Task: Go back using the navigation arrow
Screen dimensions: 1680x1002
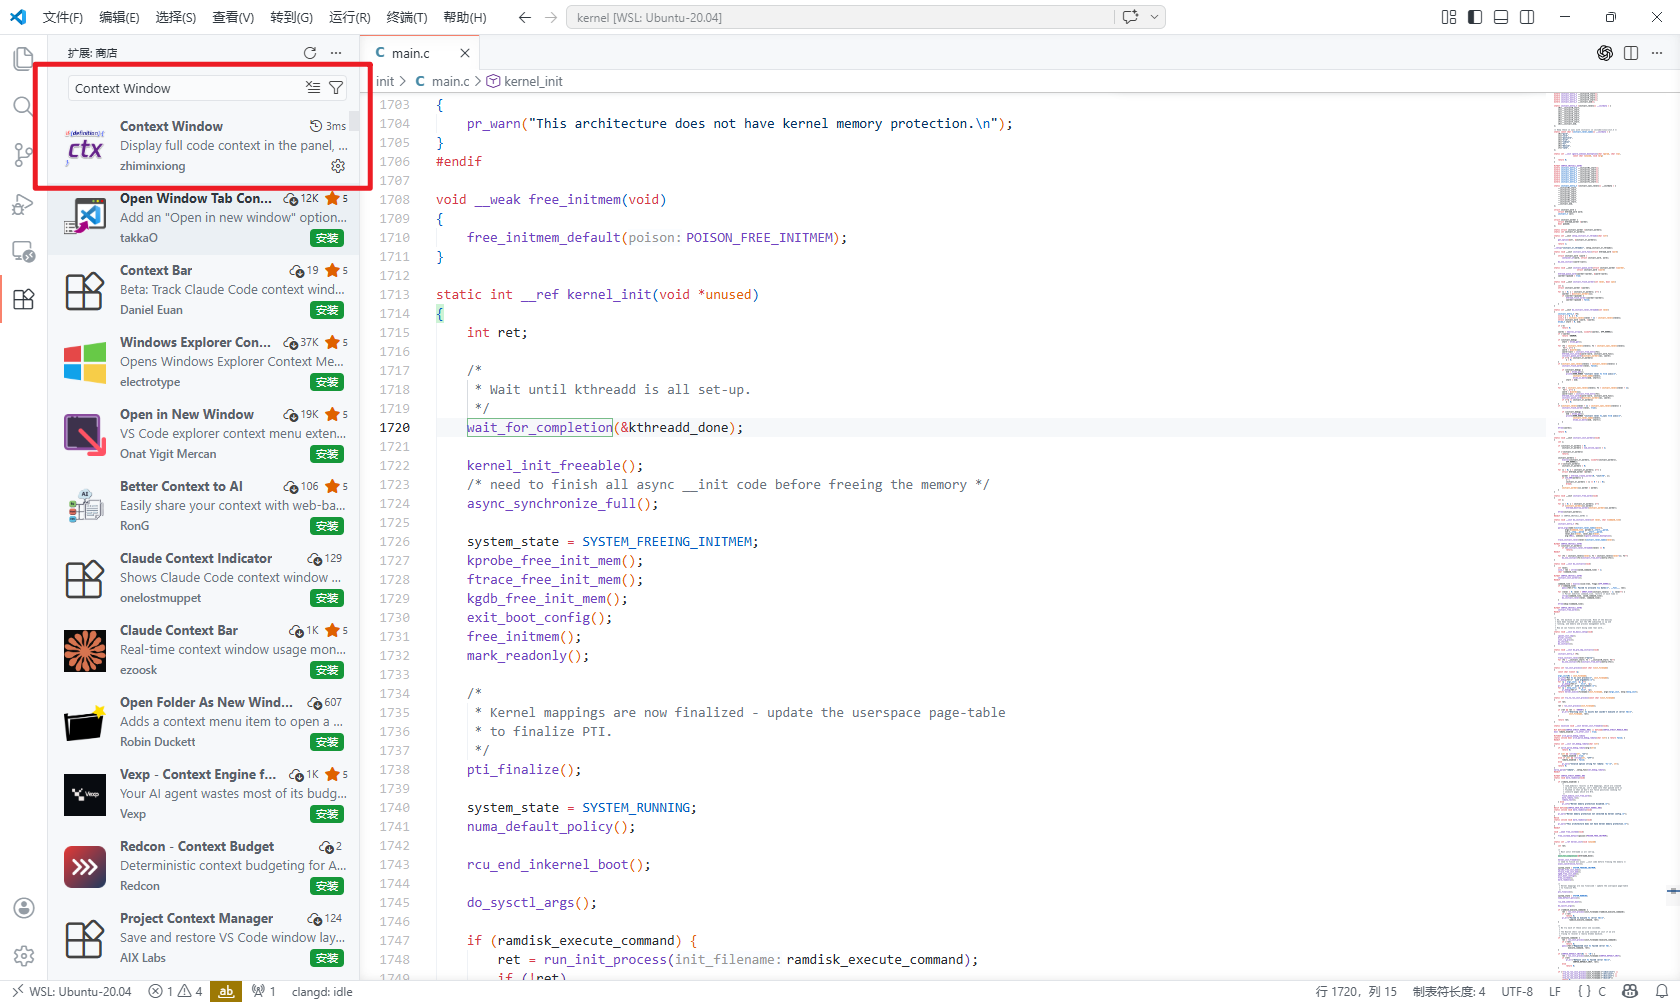Action: click(x=524, y=17)
